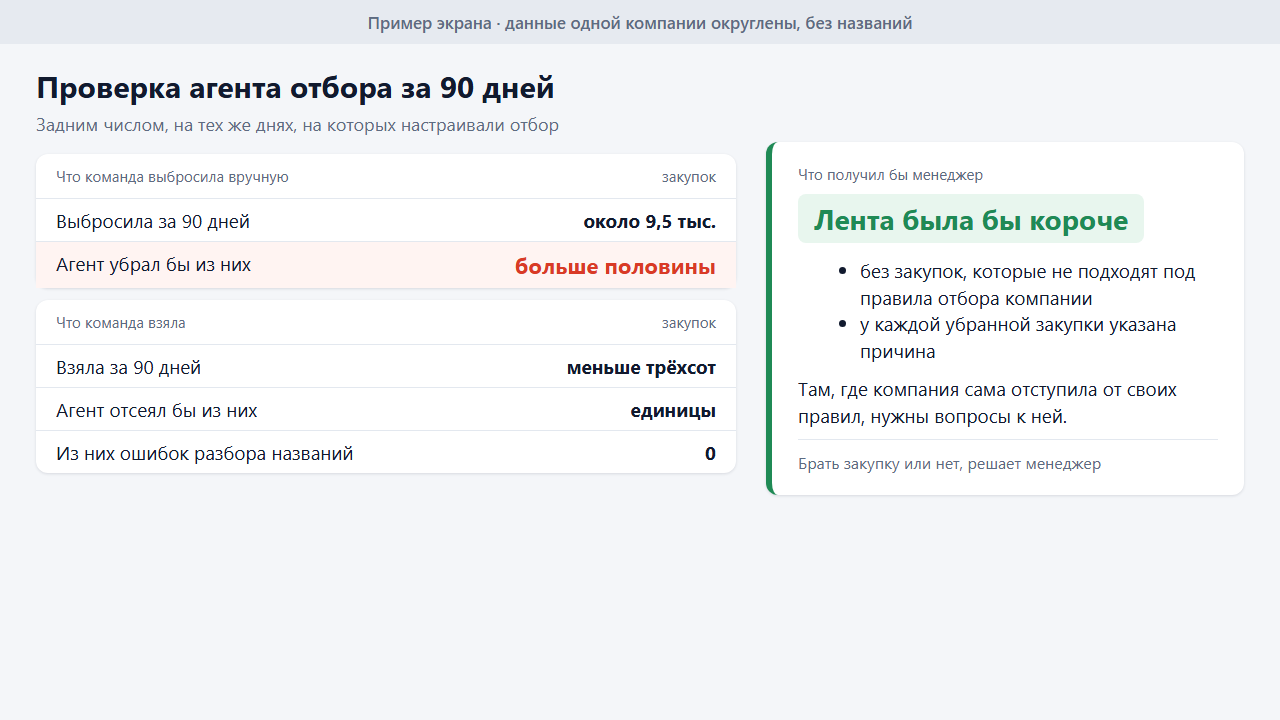Click the value "0" for parsing errors
This screenshot has width=1280, height=720.
pyautogui.click(x=710, y=454)
